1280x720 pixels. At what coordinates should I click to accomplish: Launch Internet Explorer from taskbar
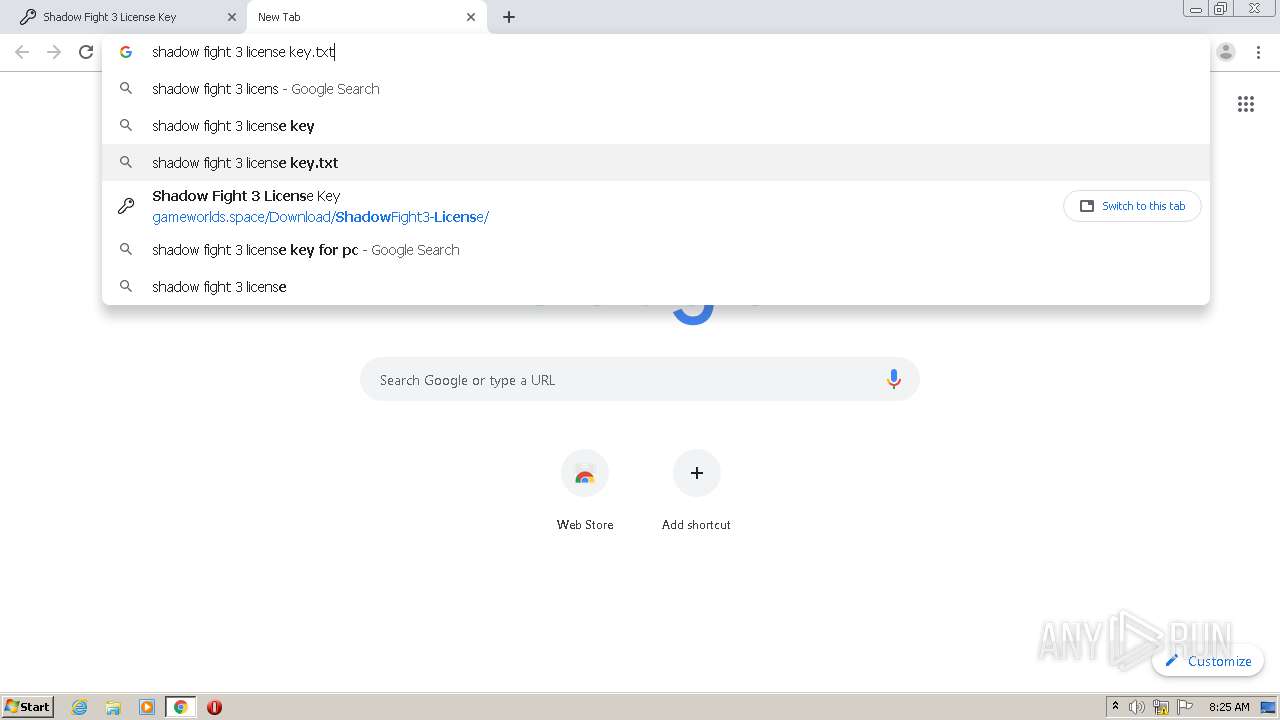pyautogui.click(x=80, y=707)
